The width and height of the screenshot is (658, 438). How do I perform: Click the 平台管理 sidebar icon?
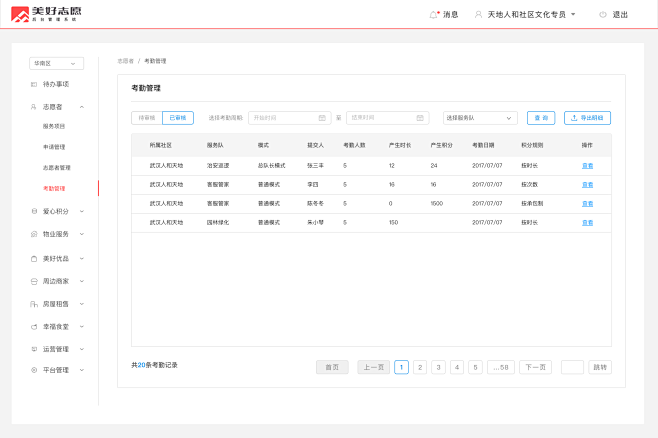[x=34, y=370]
